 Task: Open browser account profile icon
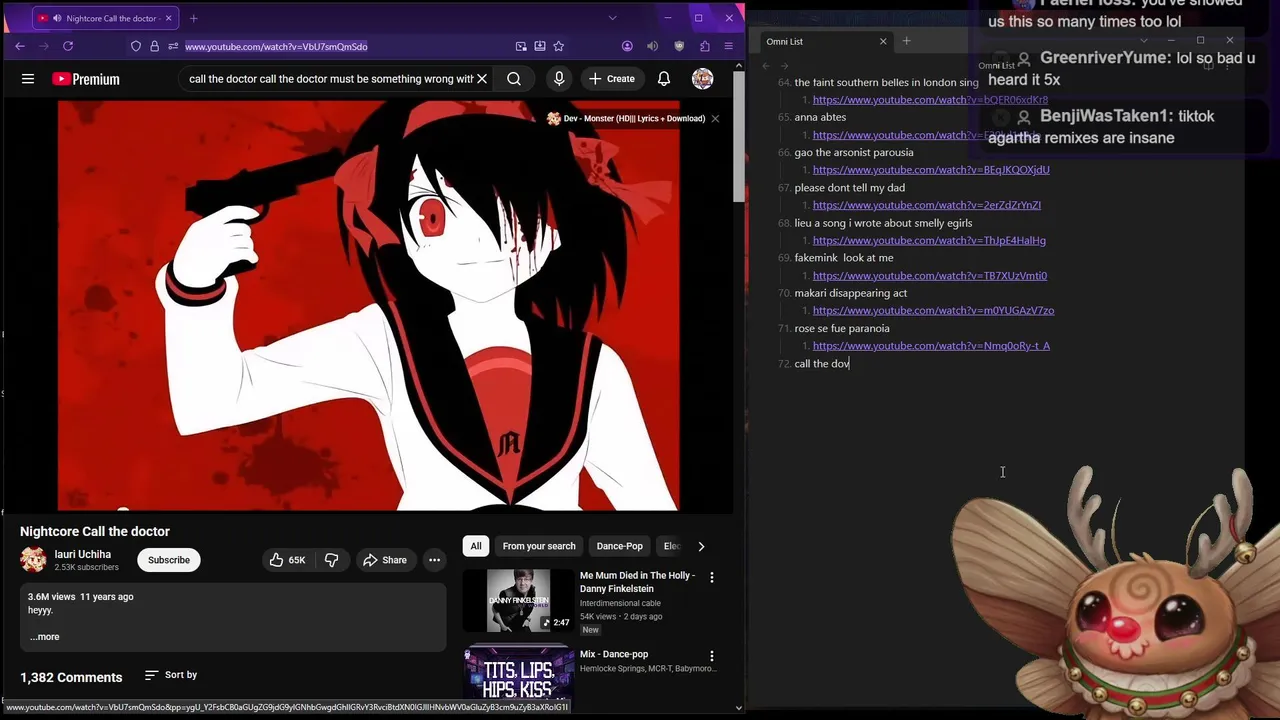pyautogui.click(x=627, y=46)
